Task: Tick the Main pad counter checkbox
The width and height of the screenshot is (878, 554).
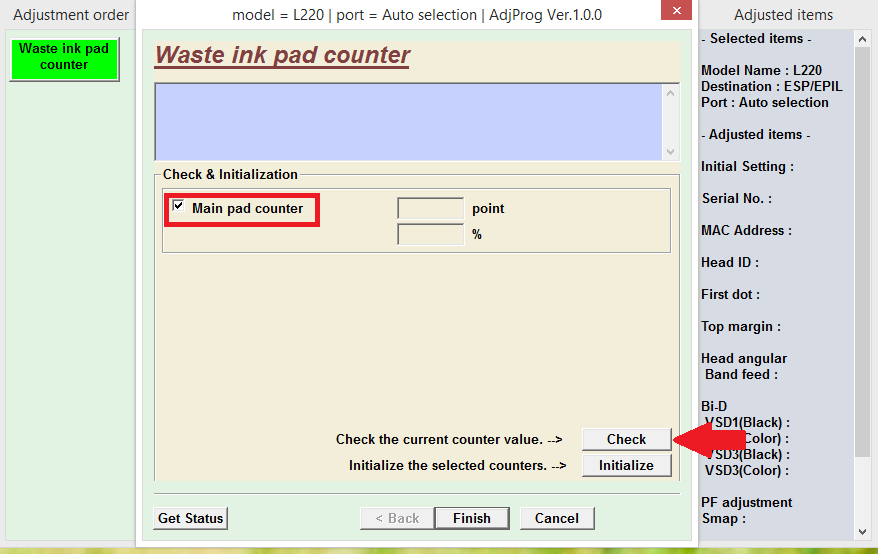Action: coord(178,206)
